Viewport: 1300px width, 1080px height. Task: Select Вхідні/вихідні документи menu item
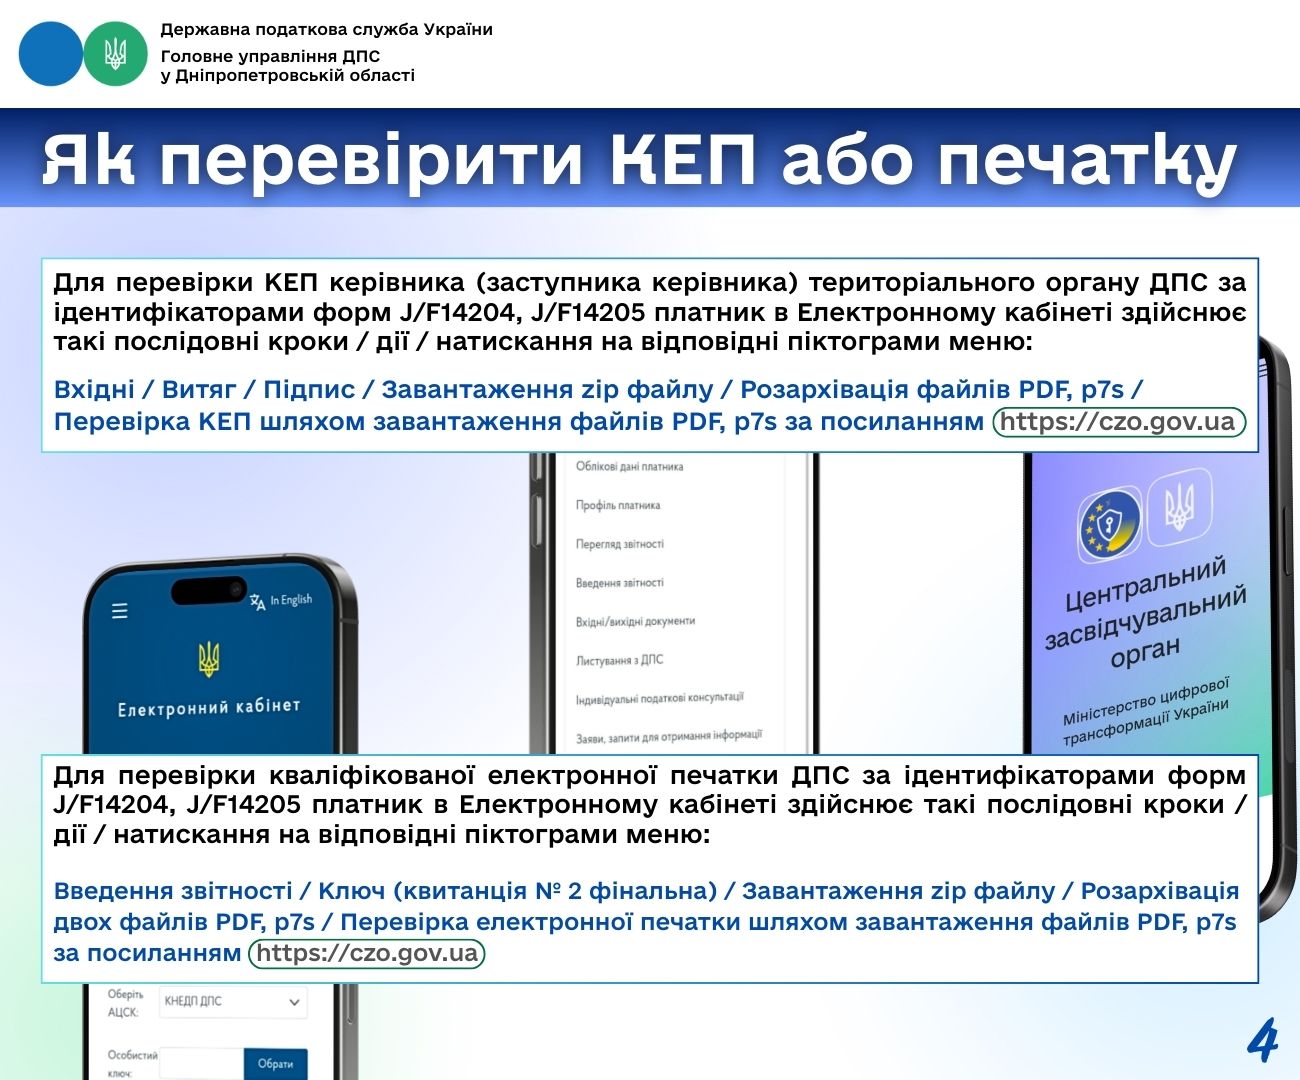tap(635, 621)
